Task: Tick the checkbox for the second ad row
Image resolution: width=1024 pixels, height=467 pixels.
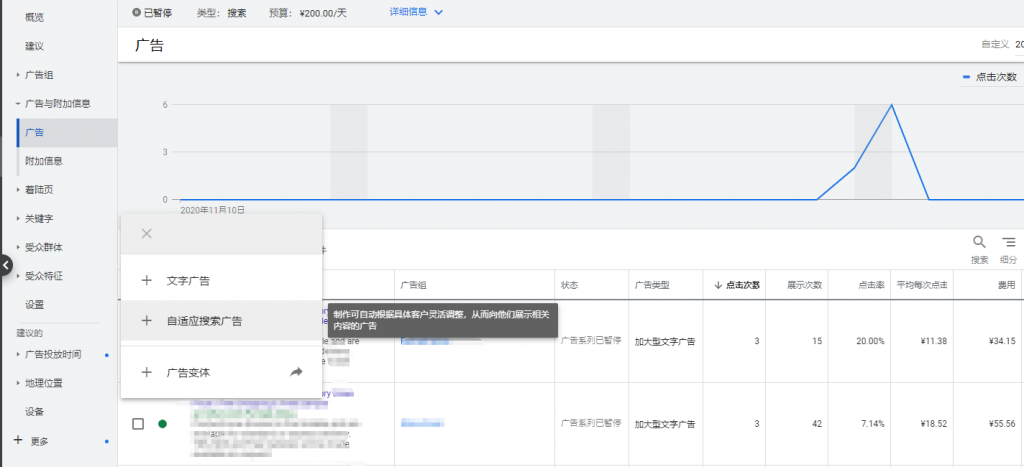Action: tap(138, 424)
